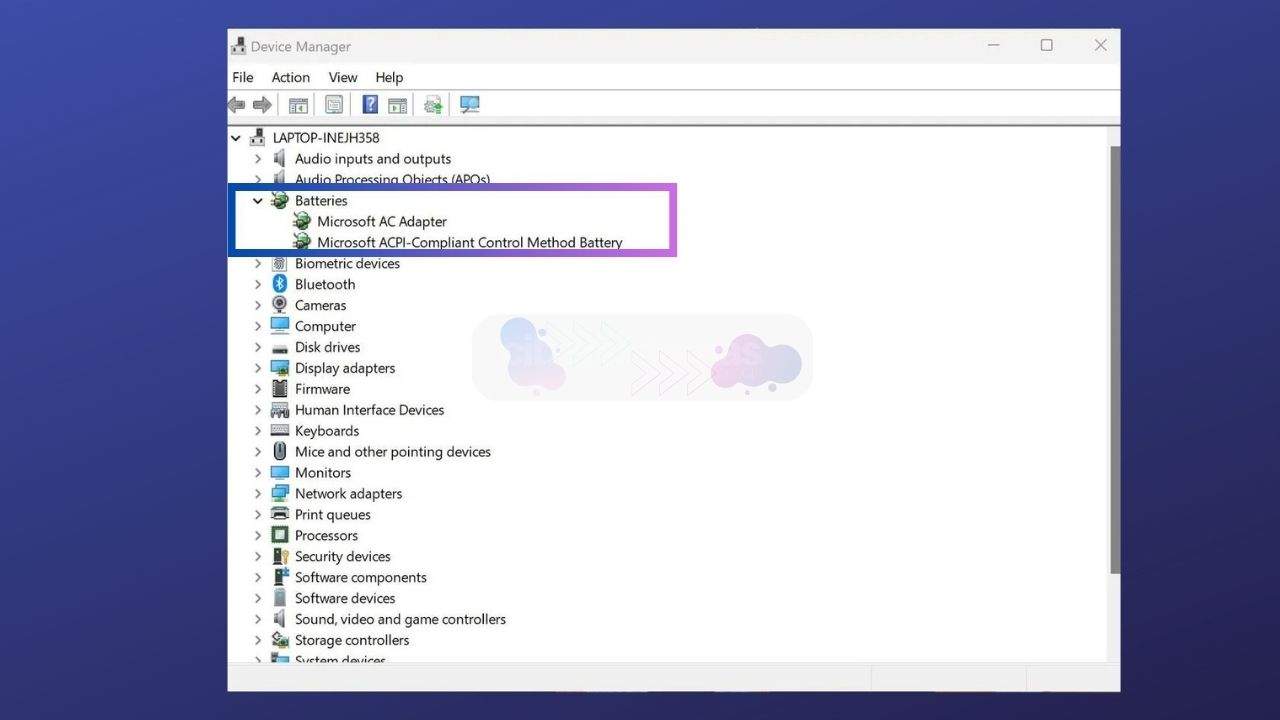Click the Mice and other pointing devices icon
This screenshot has width=1280, height=720.
(x=280, y=452)
